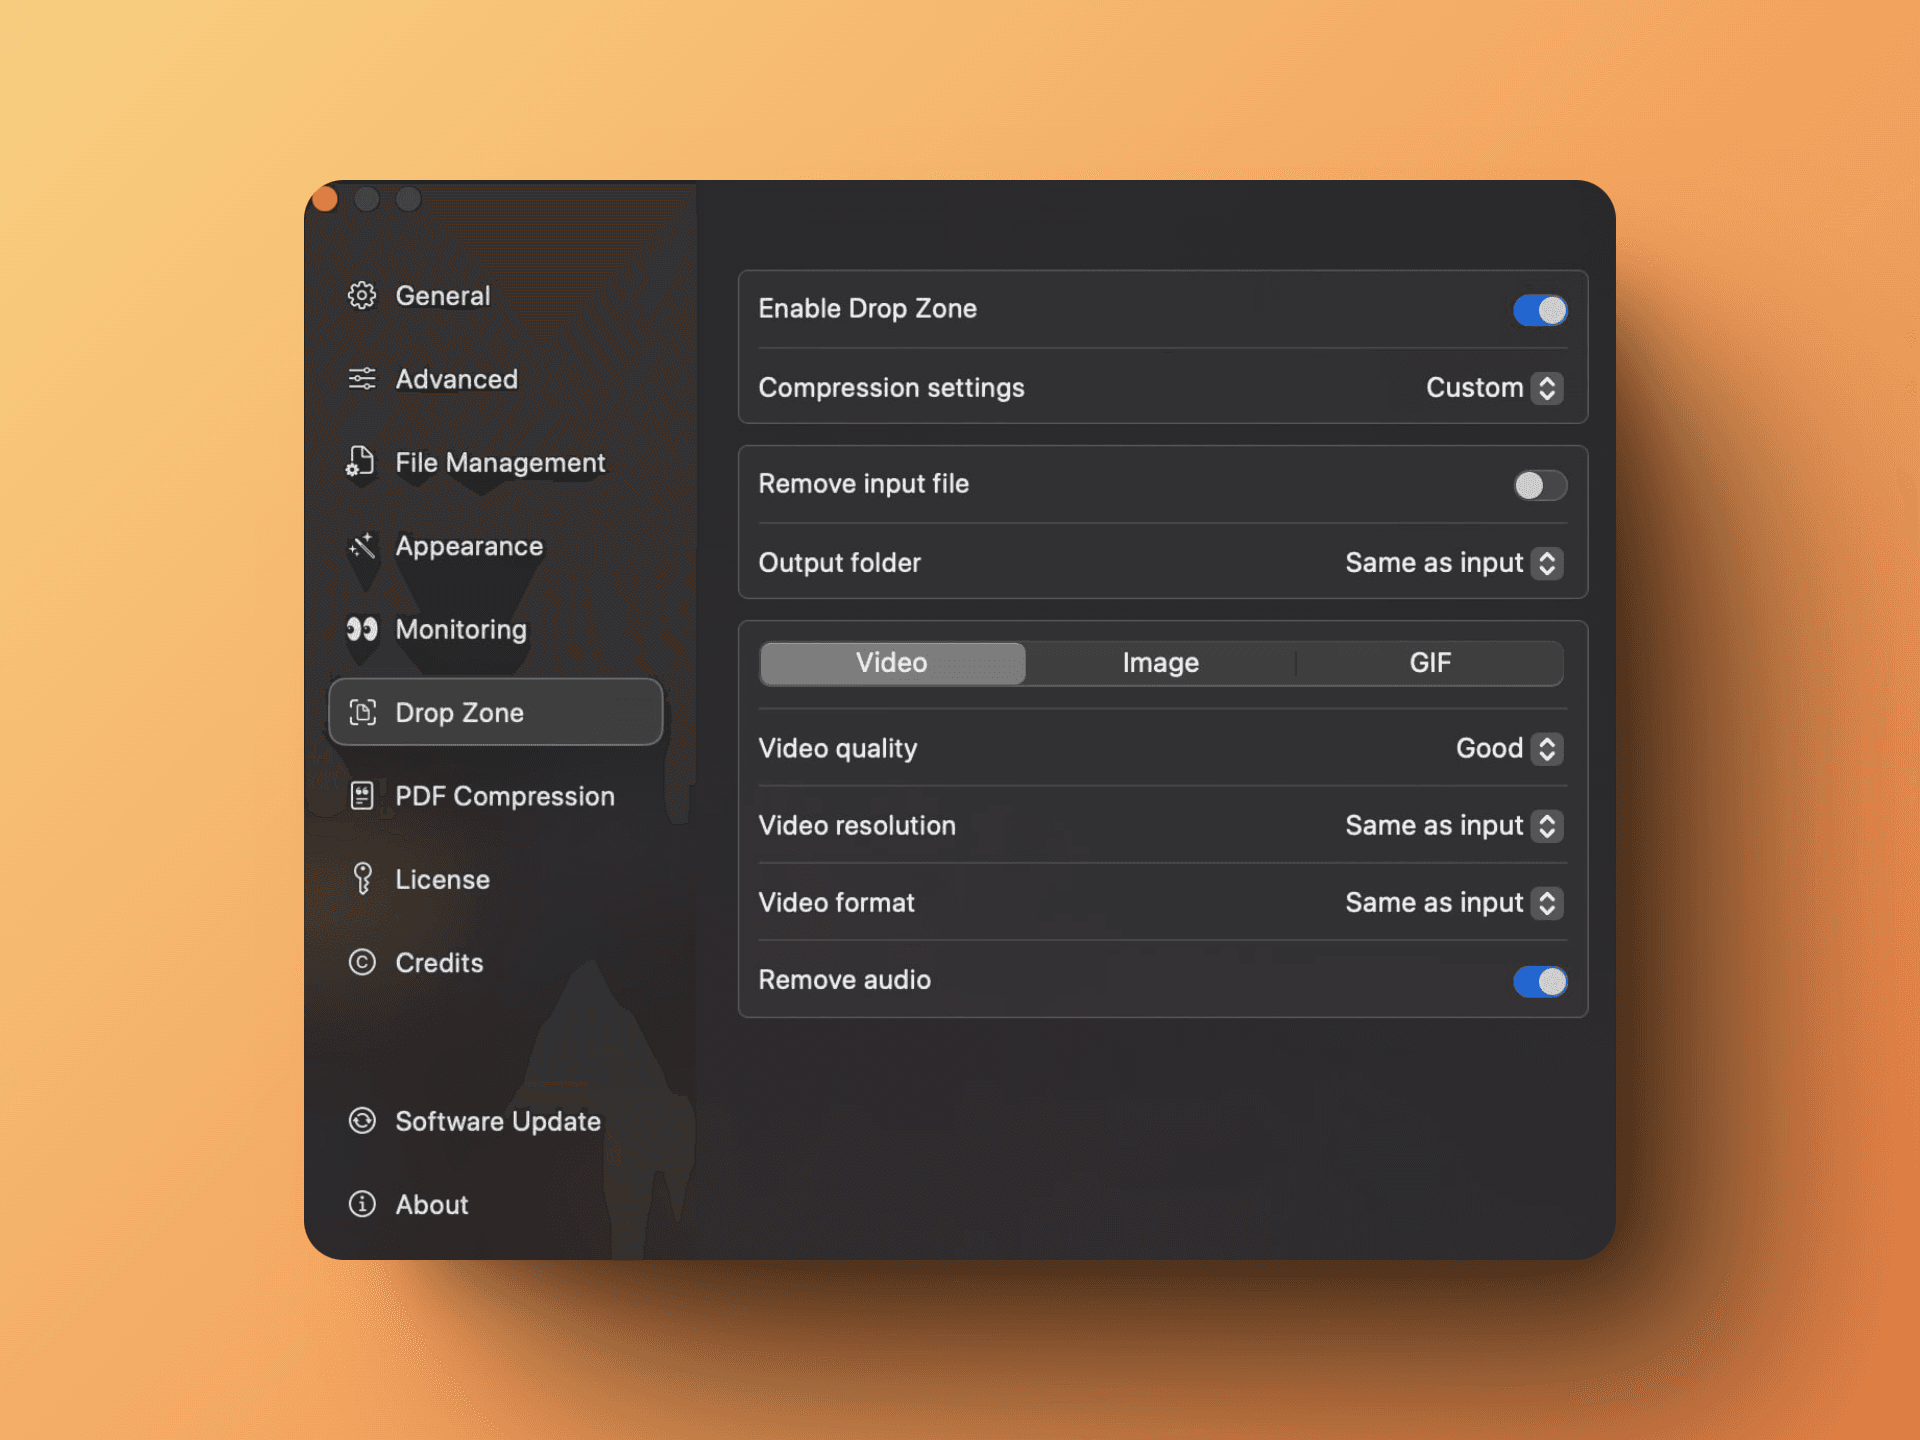Screen dimensions: 1920x1440
Task: Toggle Enable Drop Zone off
Action: [x=1540, y=310]
